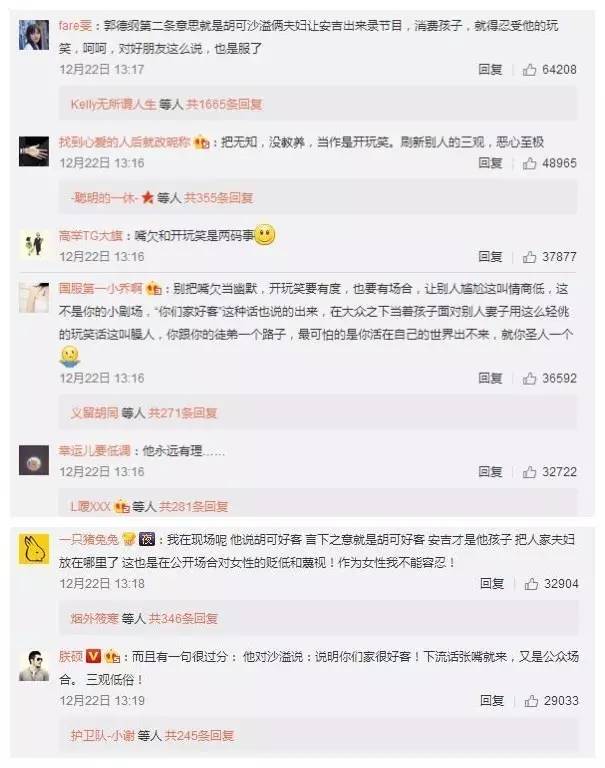The width and height of the screenshot is (605, 768).
Task: Expand the 共355条回复 replies thread
Action: coord(218,198)
